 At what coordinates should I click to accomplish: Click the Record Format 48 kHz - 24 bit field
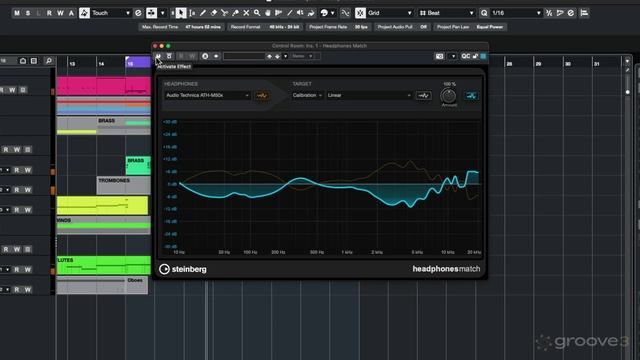click(x=265, y=27)
